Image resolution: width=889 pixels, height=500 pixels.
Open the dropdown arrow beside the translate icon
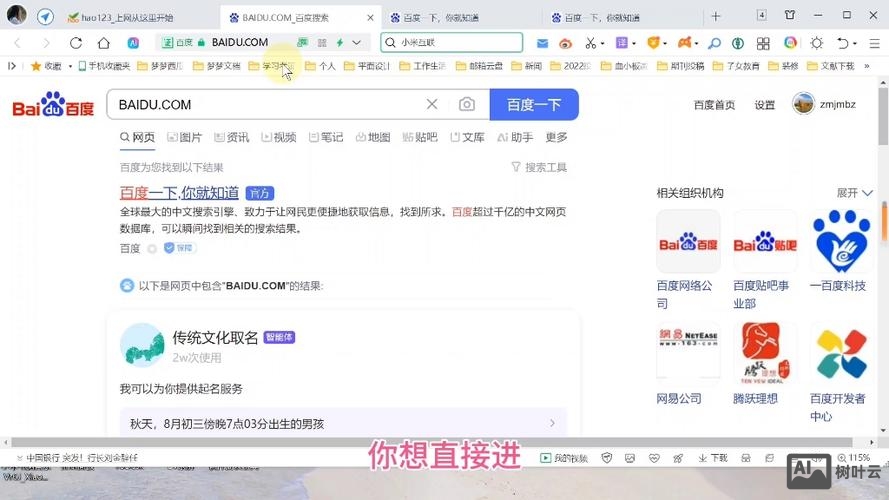tap(634, 43)
